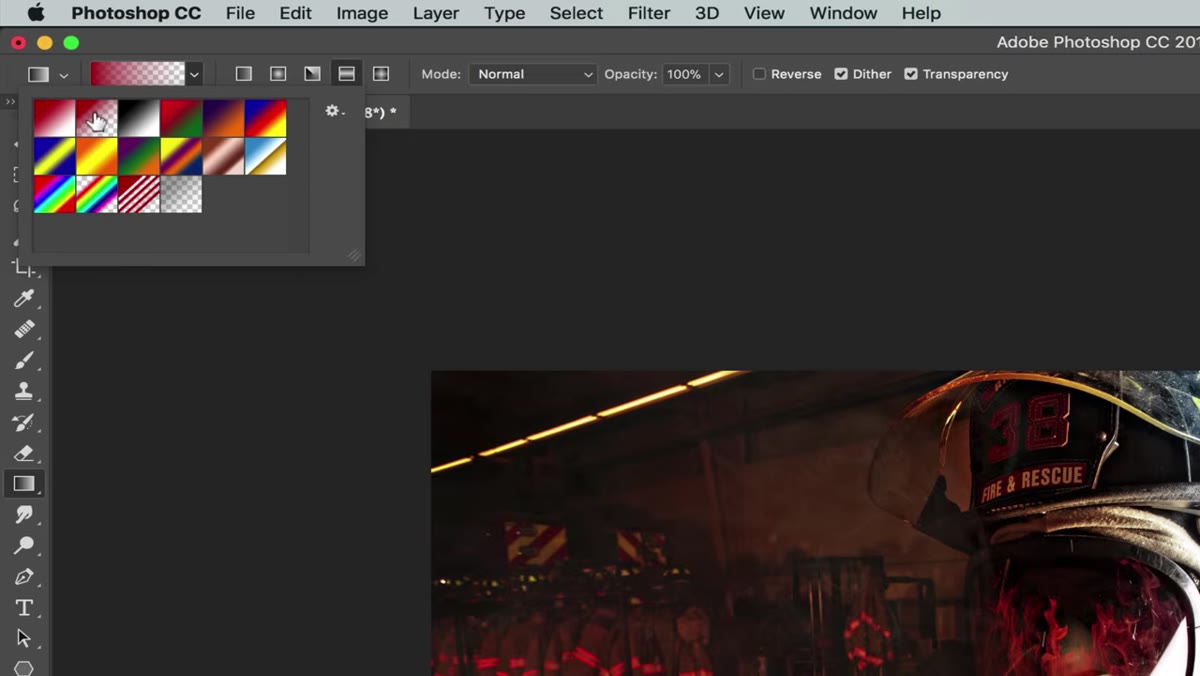Choose the Radial Gradient style icon
This screenshot has height=676, width=1200.
click(278, 74)
